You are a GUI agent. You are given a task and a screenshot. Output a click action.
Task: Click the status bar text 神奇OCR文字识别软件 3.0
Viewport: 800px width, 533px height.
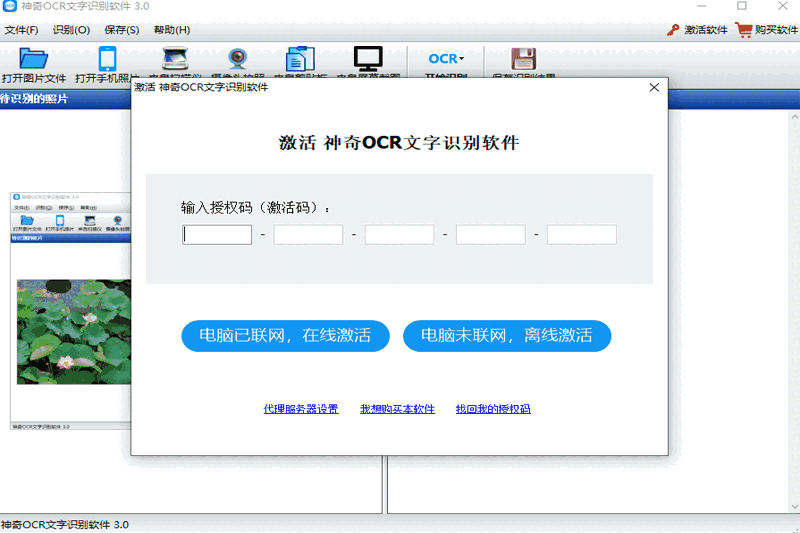(65, 524)
